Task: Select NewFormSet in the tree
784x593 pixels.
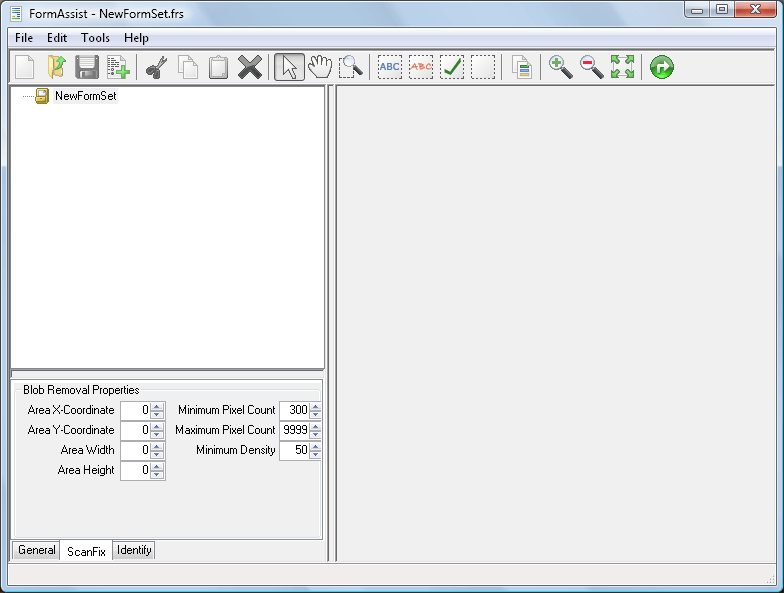Action: point(86,96)
